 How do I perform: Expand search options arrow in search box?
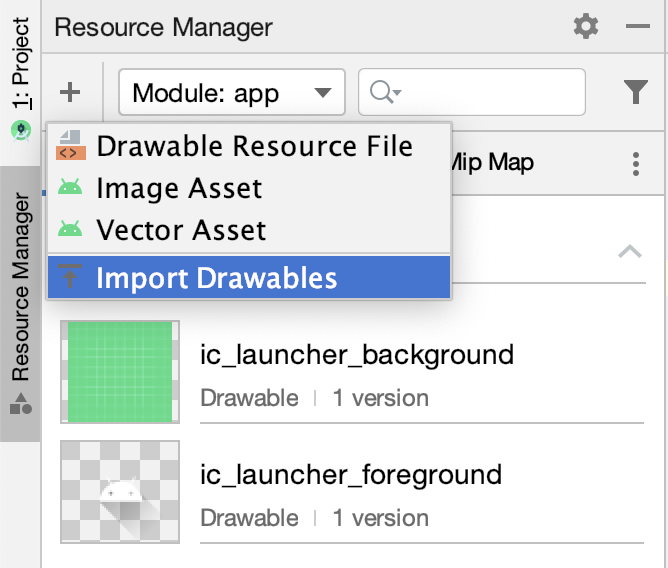point(397,94)
